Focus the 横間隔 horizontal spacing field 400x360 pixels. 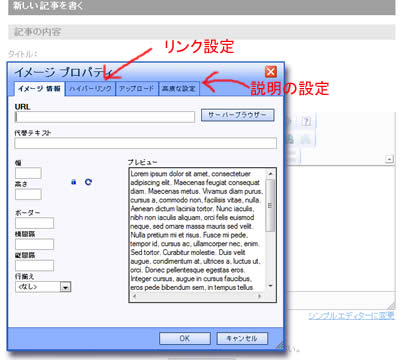tap(34, 244)
